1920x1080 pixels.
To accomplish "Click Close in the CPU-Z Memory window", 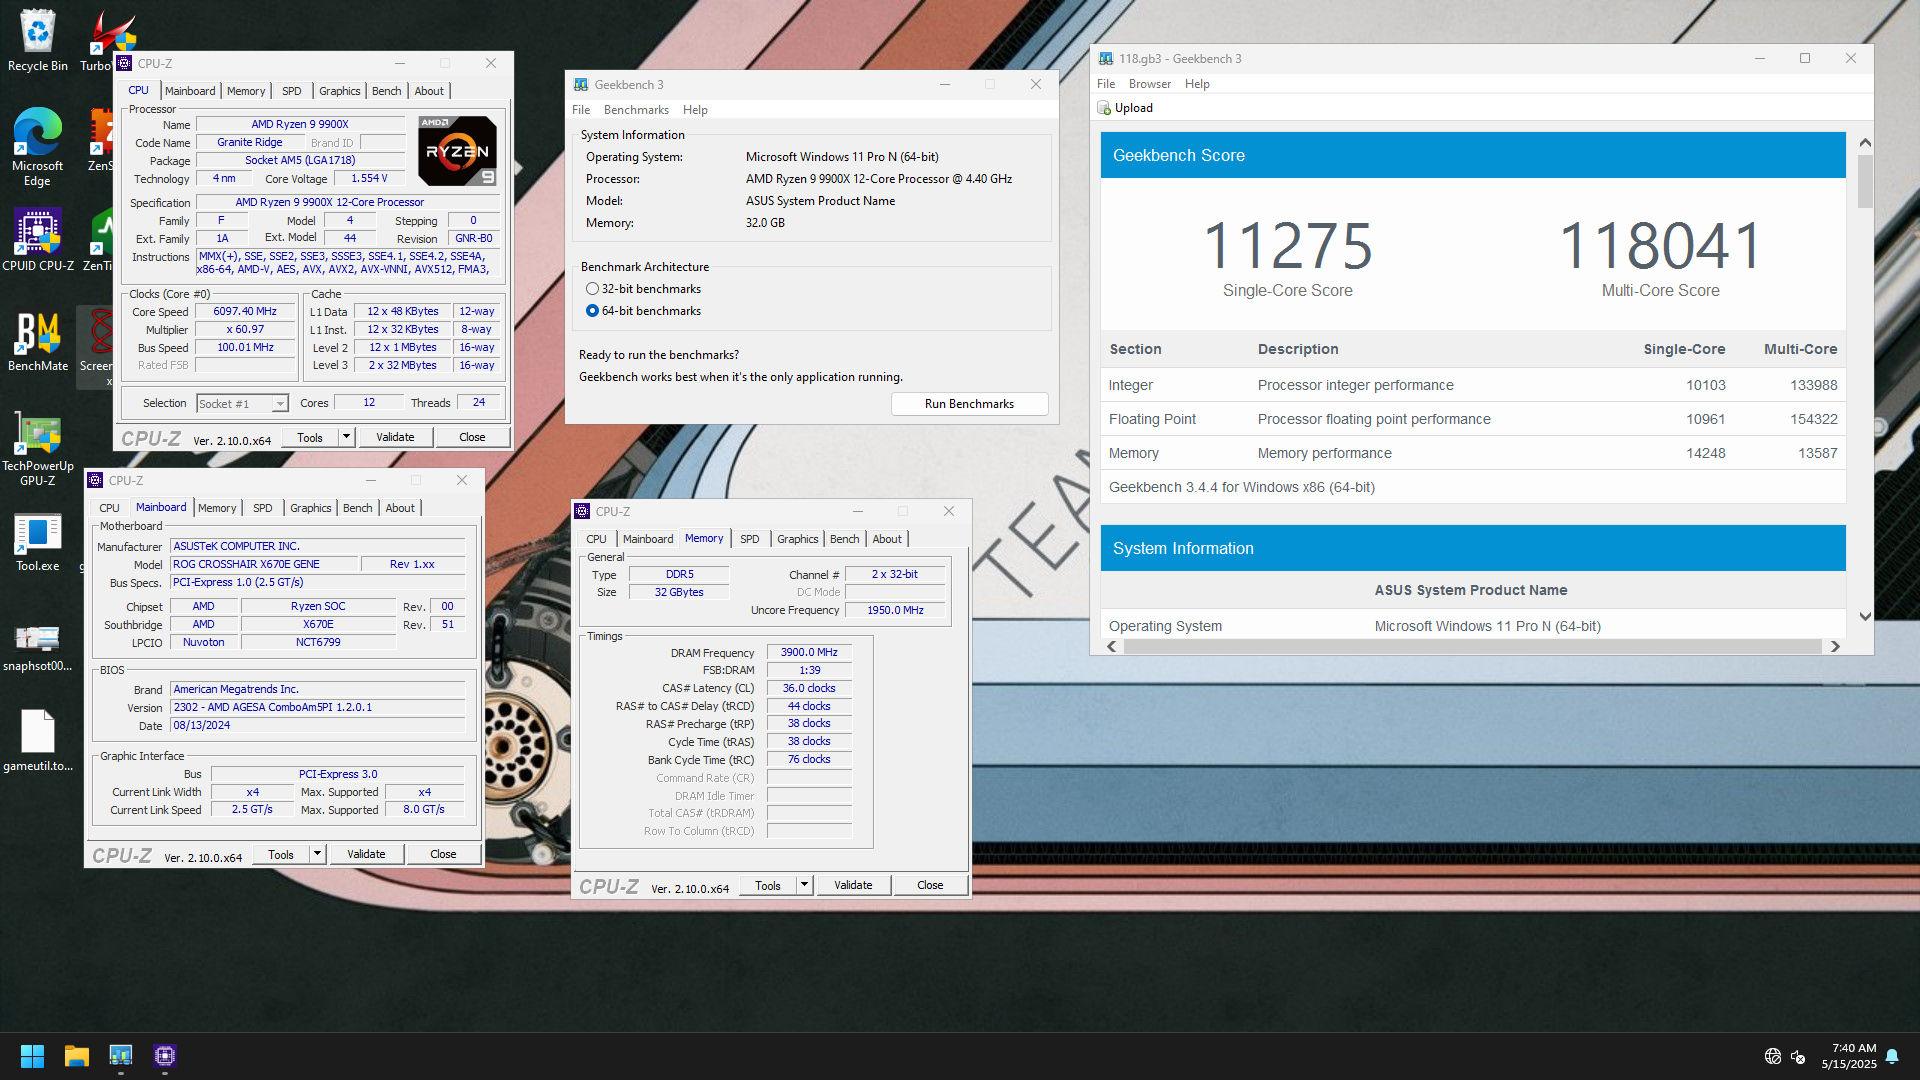I will tap(930, 885).
